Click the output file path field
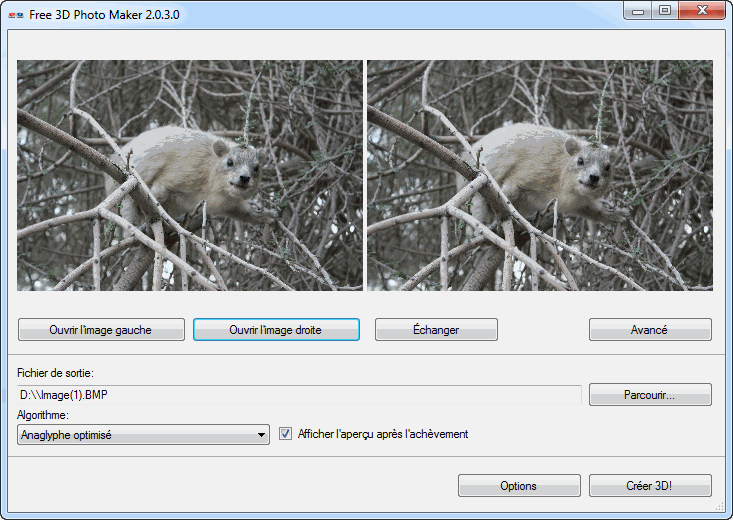The image size is (733, 520). pos(299,395)
